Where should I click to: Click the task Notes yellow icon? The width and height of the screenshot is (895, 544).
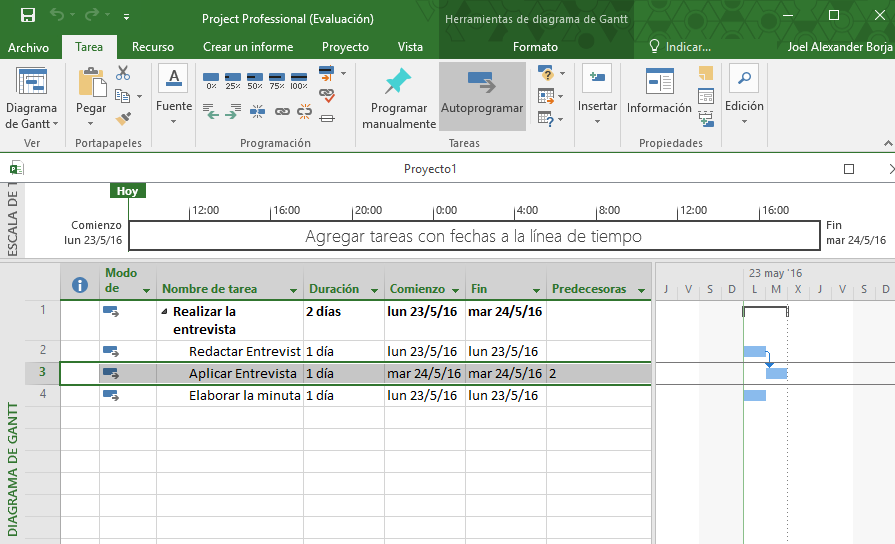click(706, 73)
